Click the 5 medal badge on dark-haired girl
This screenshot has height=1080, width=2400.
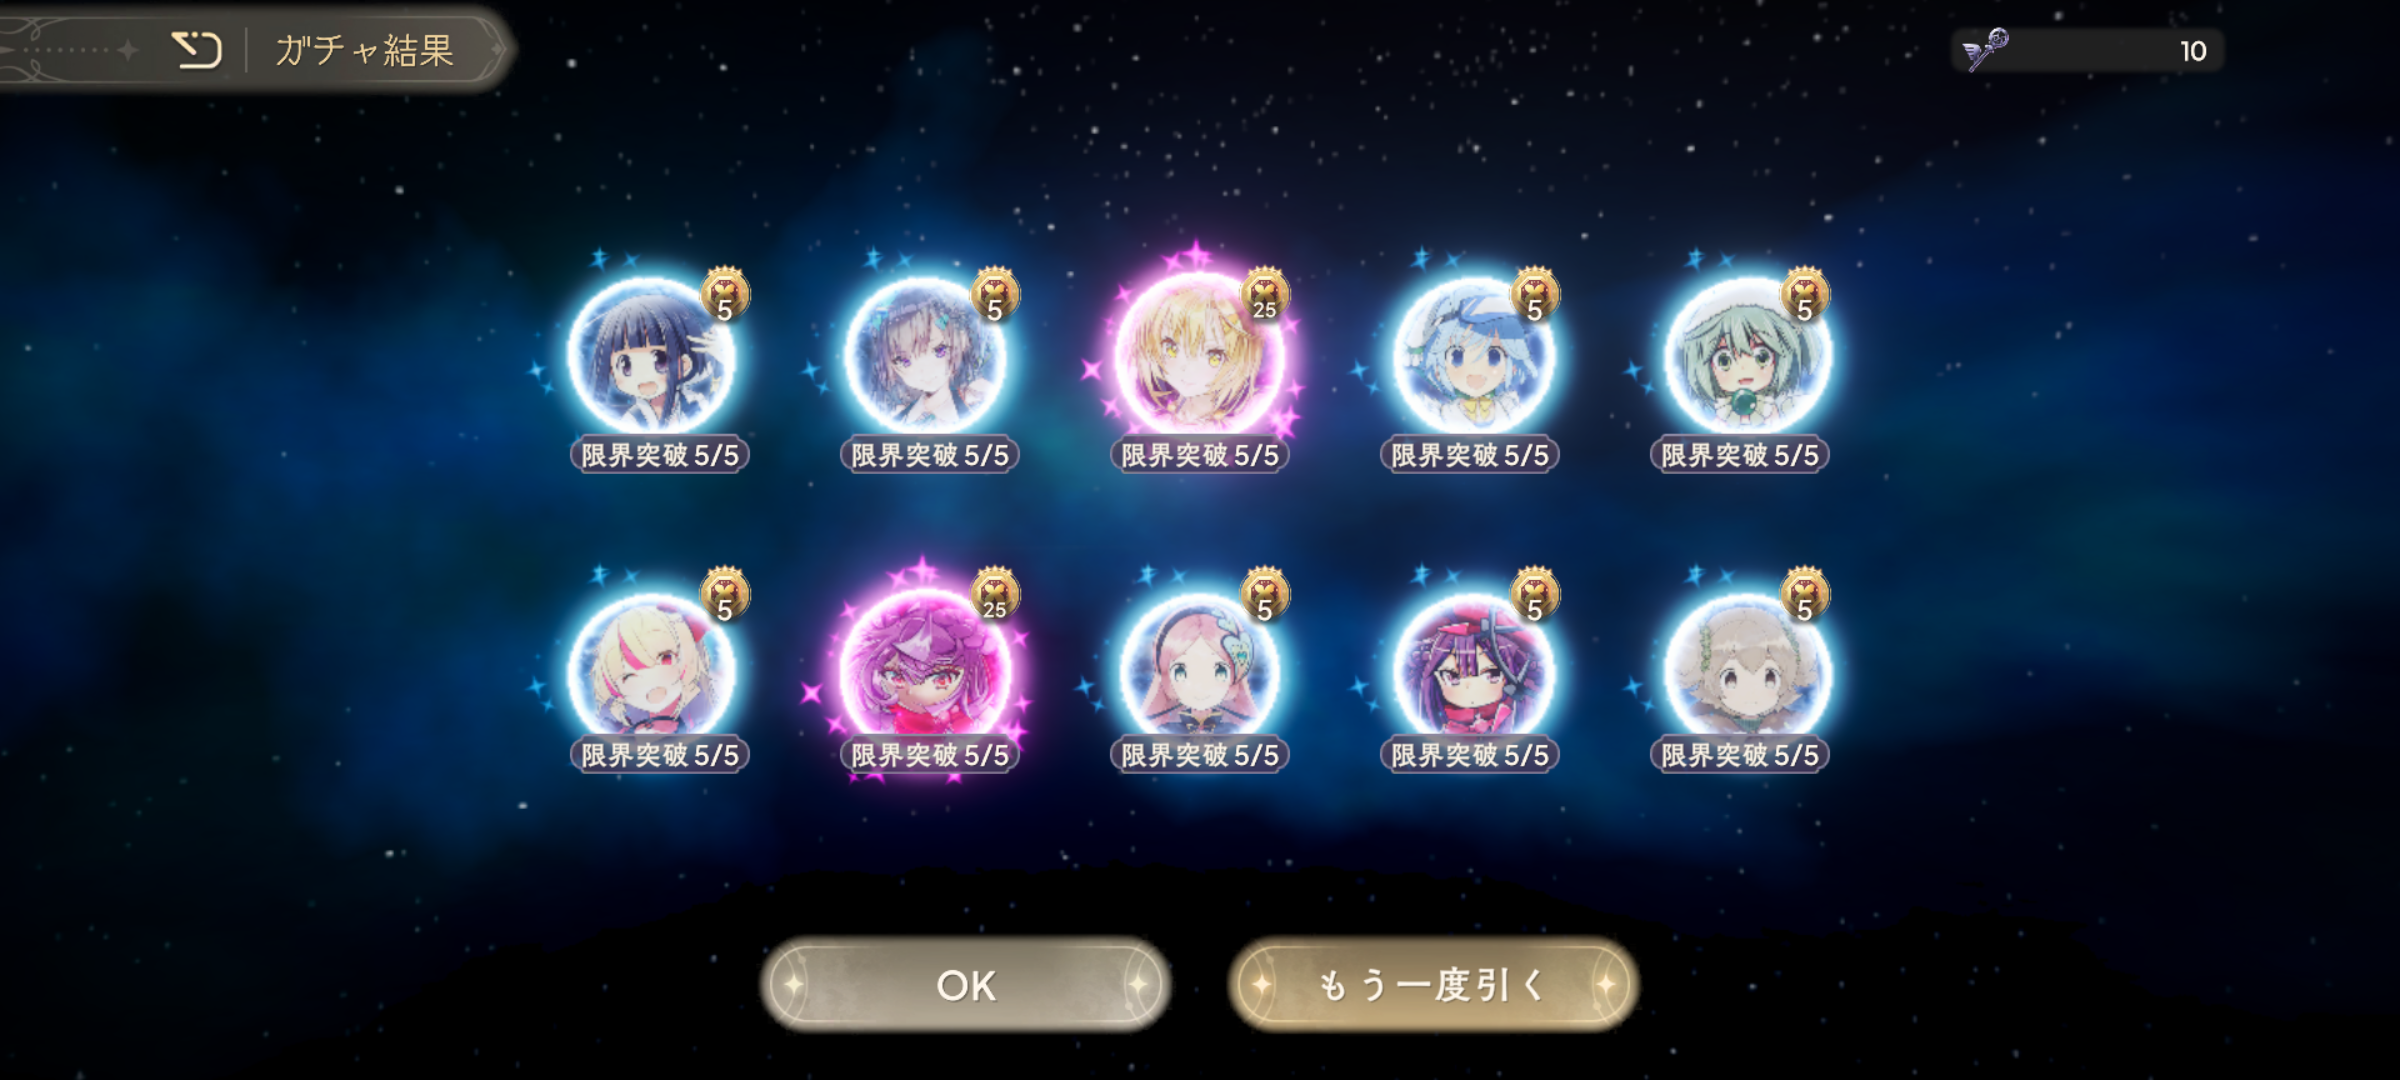(x=725, y=295)
